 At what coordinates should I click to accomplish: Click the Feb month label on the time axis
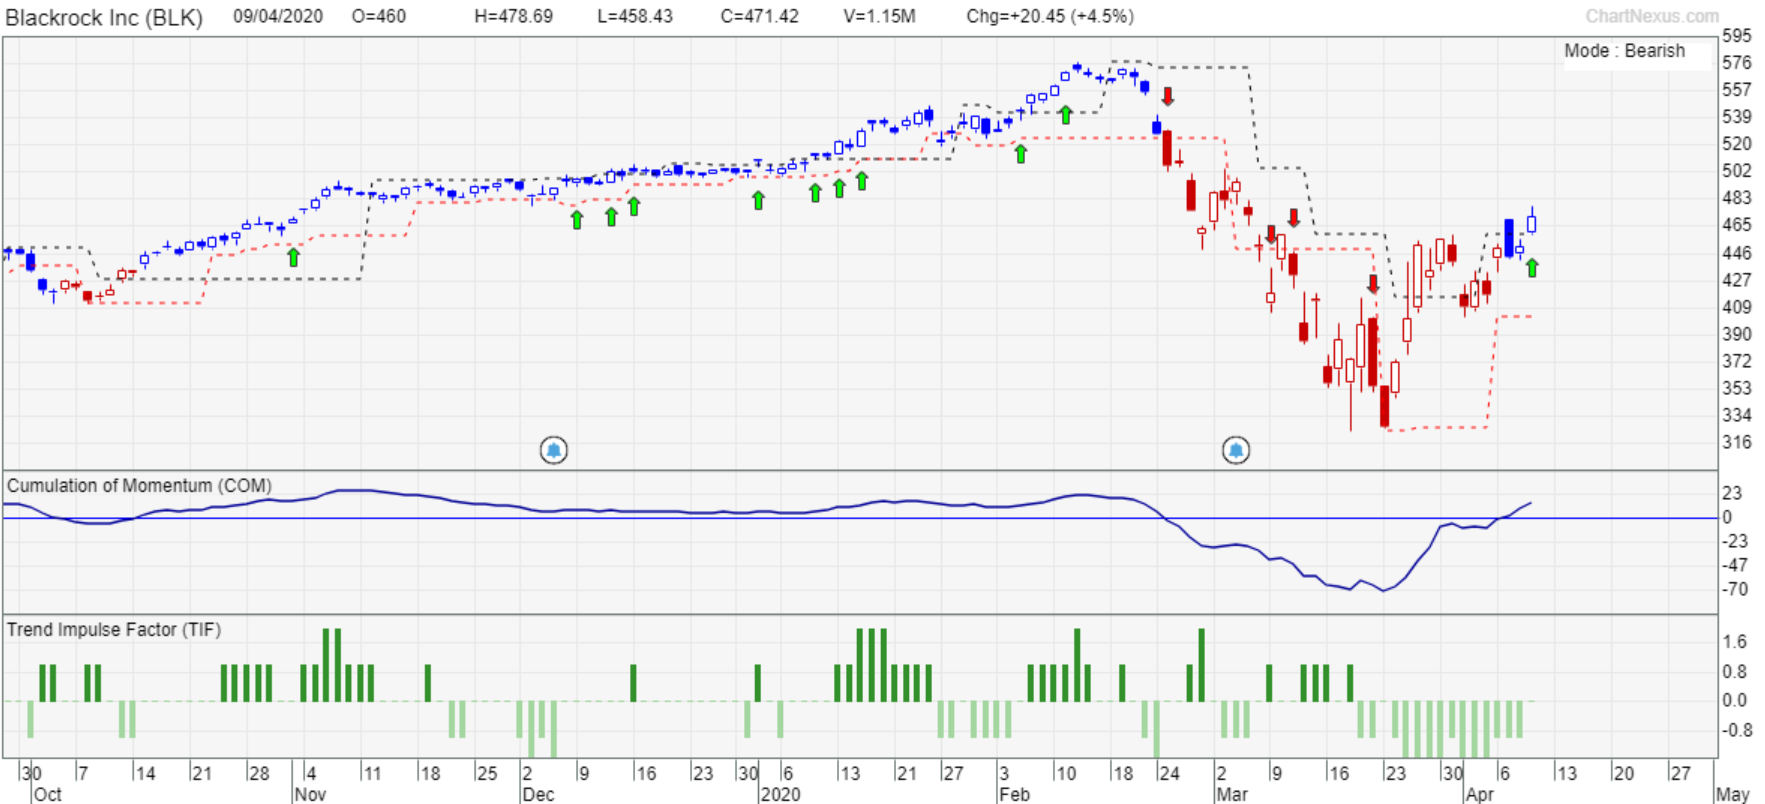pos(1014,794)
